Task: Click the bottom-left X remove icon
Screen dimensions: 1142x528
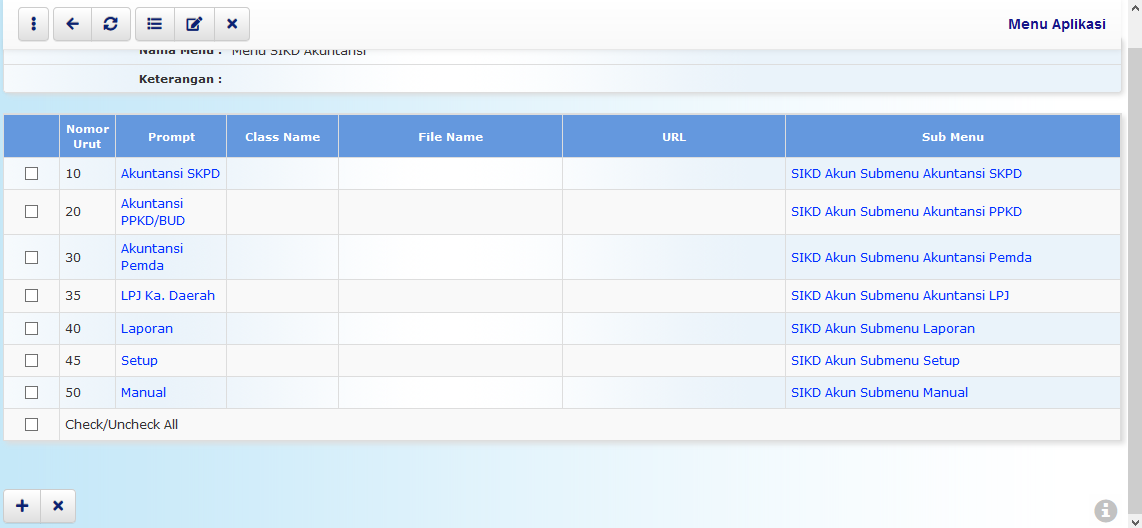Action: (58, 506)
